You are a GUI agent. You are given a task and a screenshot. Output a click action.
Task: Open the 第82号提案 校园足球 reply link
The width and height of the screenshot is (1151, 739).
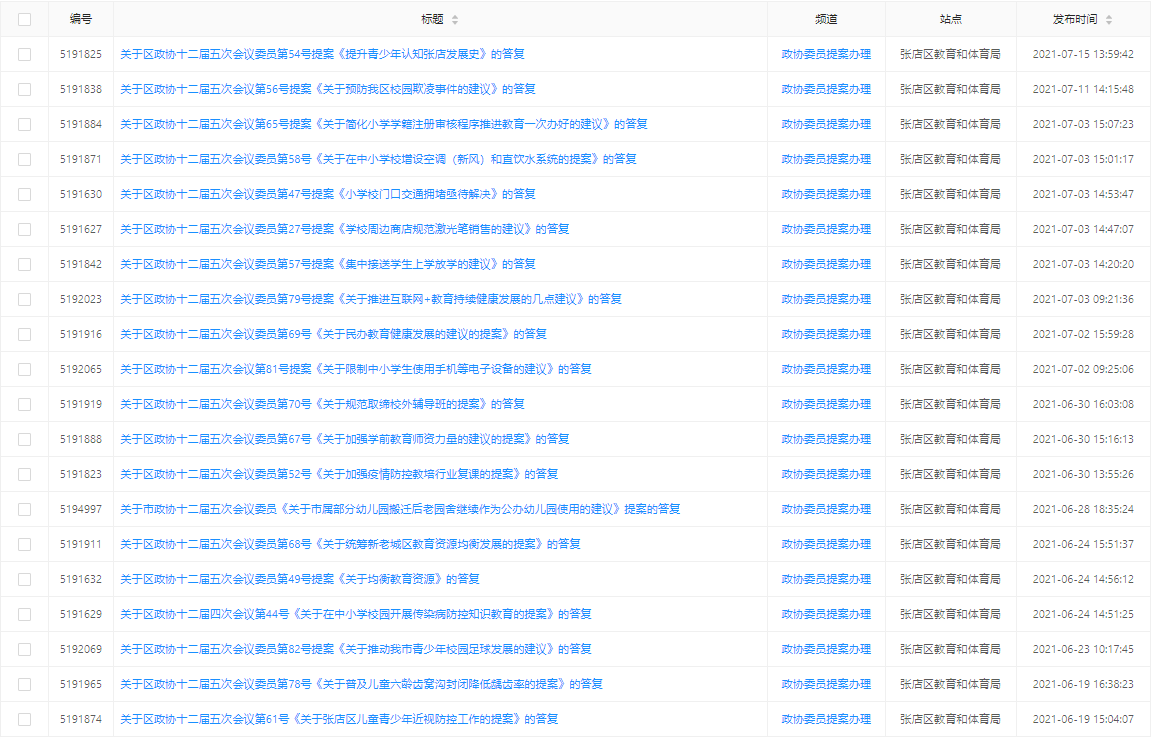355,649
